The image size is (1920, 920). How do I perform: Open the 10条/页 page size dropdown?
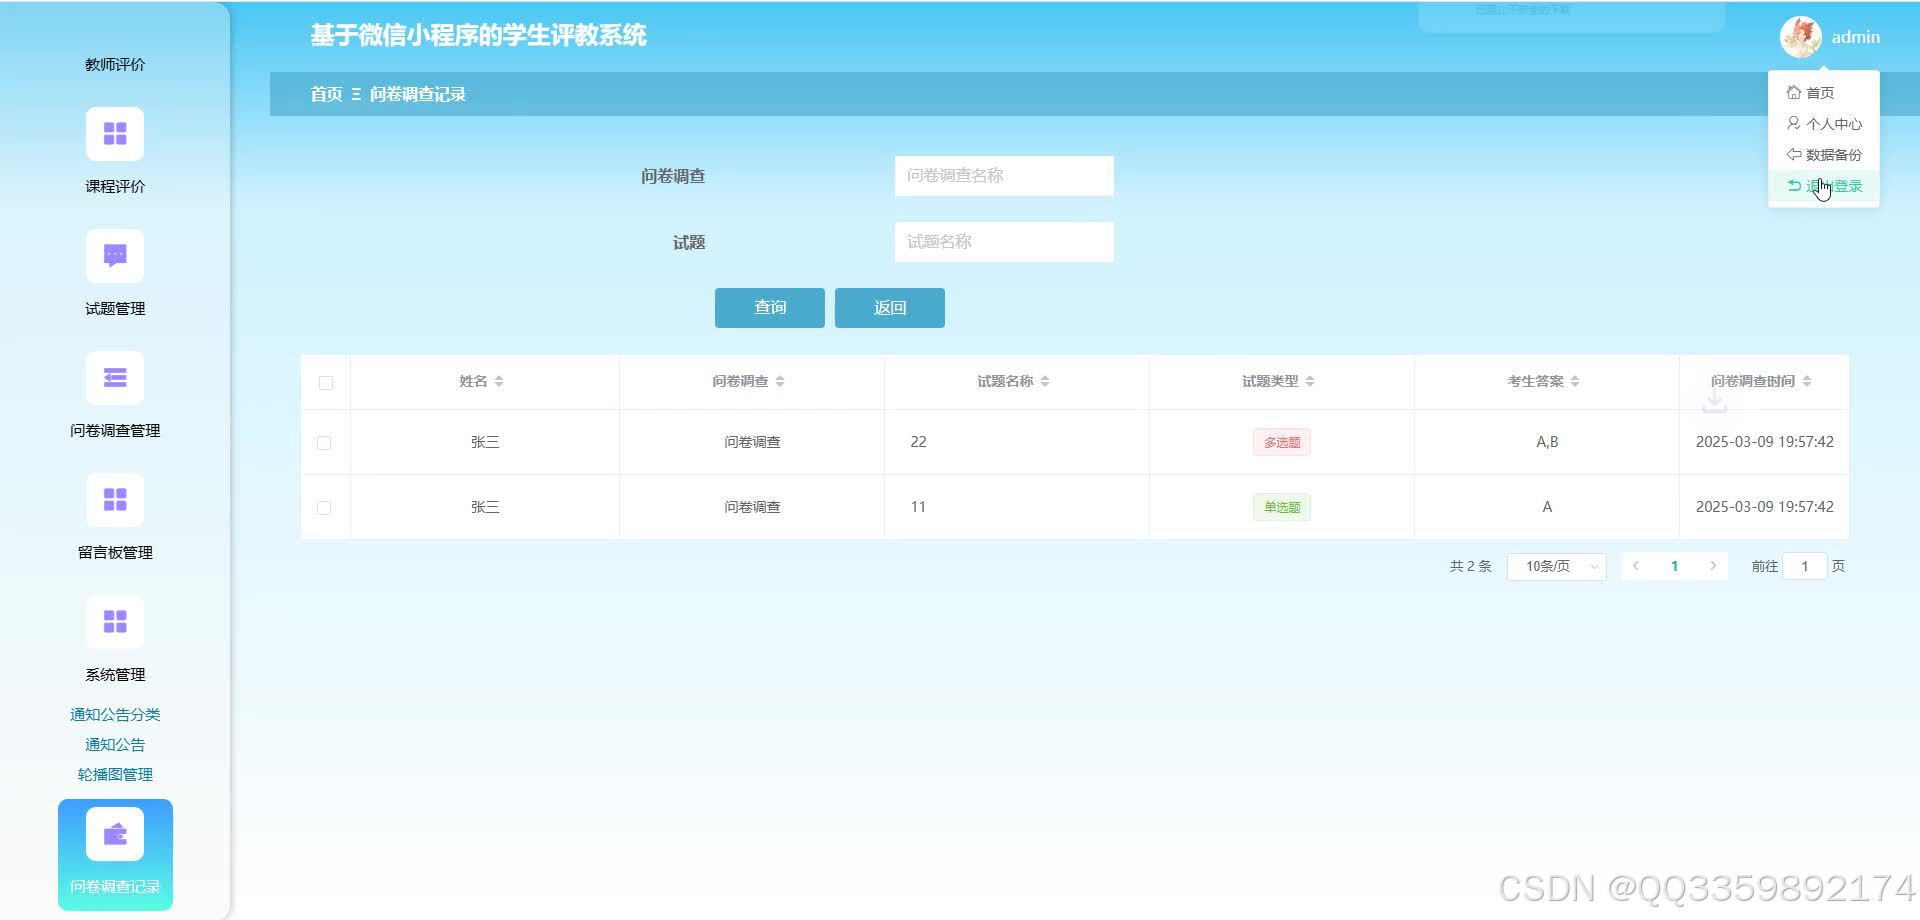coord(1555,566)
